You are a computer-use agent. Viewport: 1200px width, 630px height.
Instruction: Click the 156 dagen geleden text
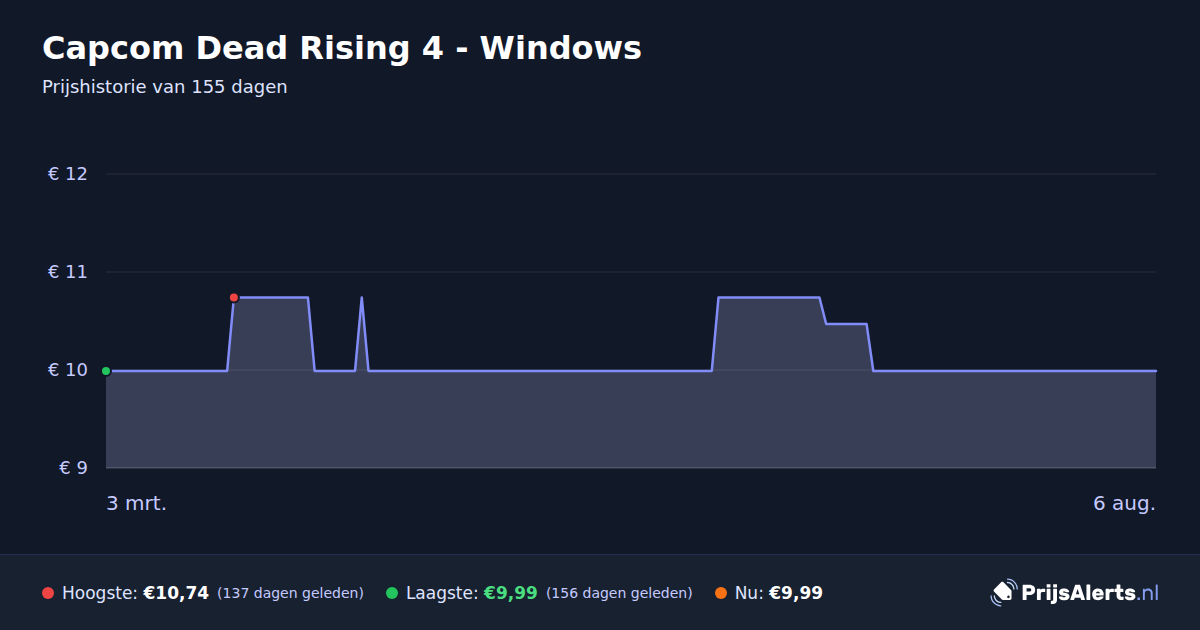coord(619,593)
